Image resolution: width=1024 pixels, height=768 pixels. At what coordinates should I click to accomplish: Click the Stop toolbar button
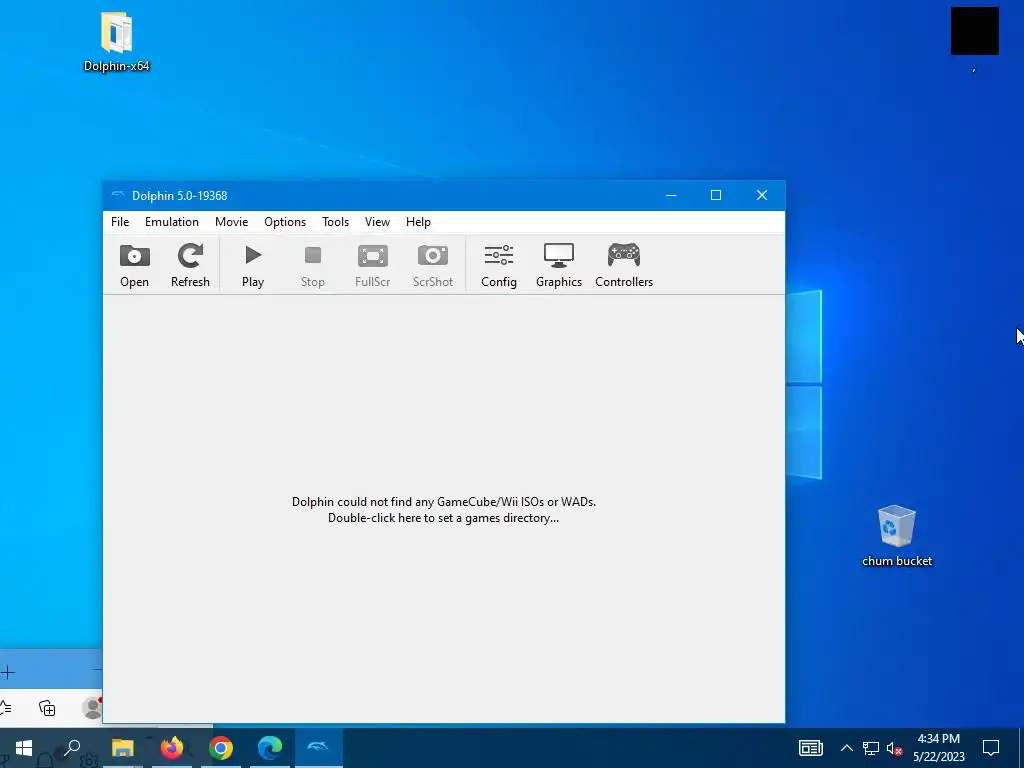(x=313, y=265)
